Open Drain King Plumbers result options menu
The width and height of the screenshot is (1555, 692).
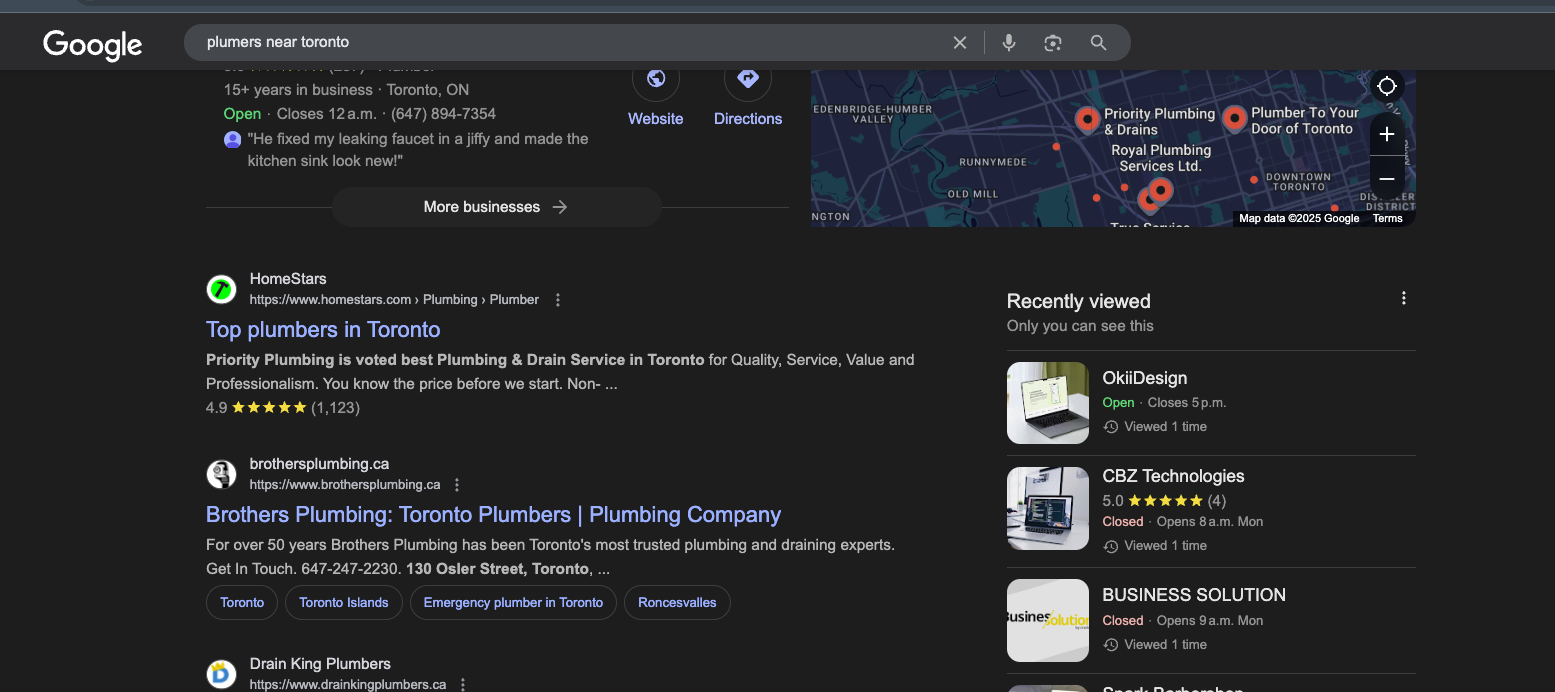(463, 685)
